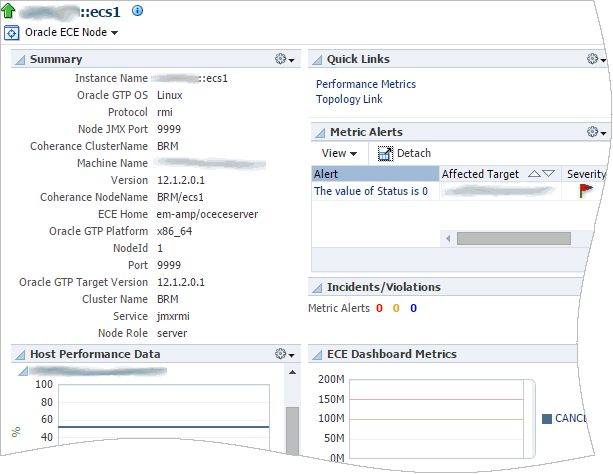Sort Affected Target descending
613x474 pixels.
click(548, 174)
